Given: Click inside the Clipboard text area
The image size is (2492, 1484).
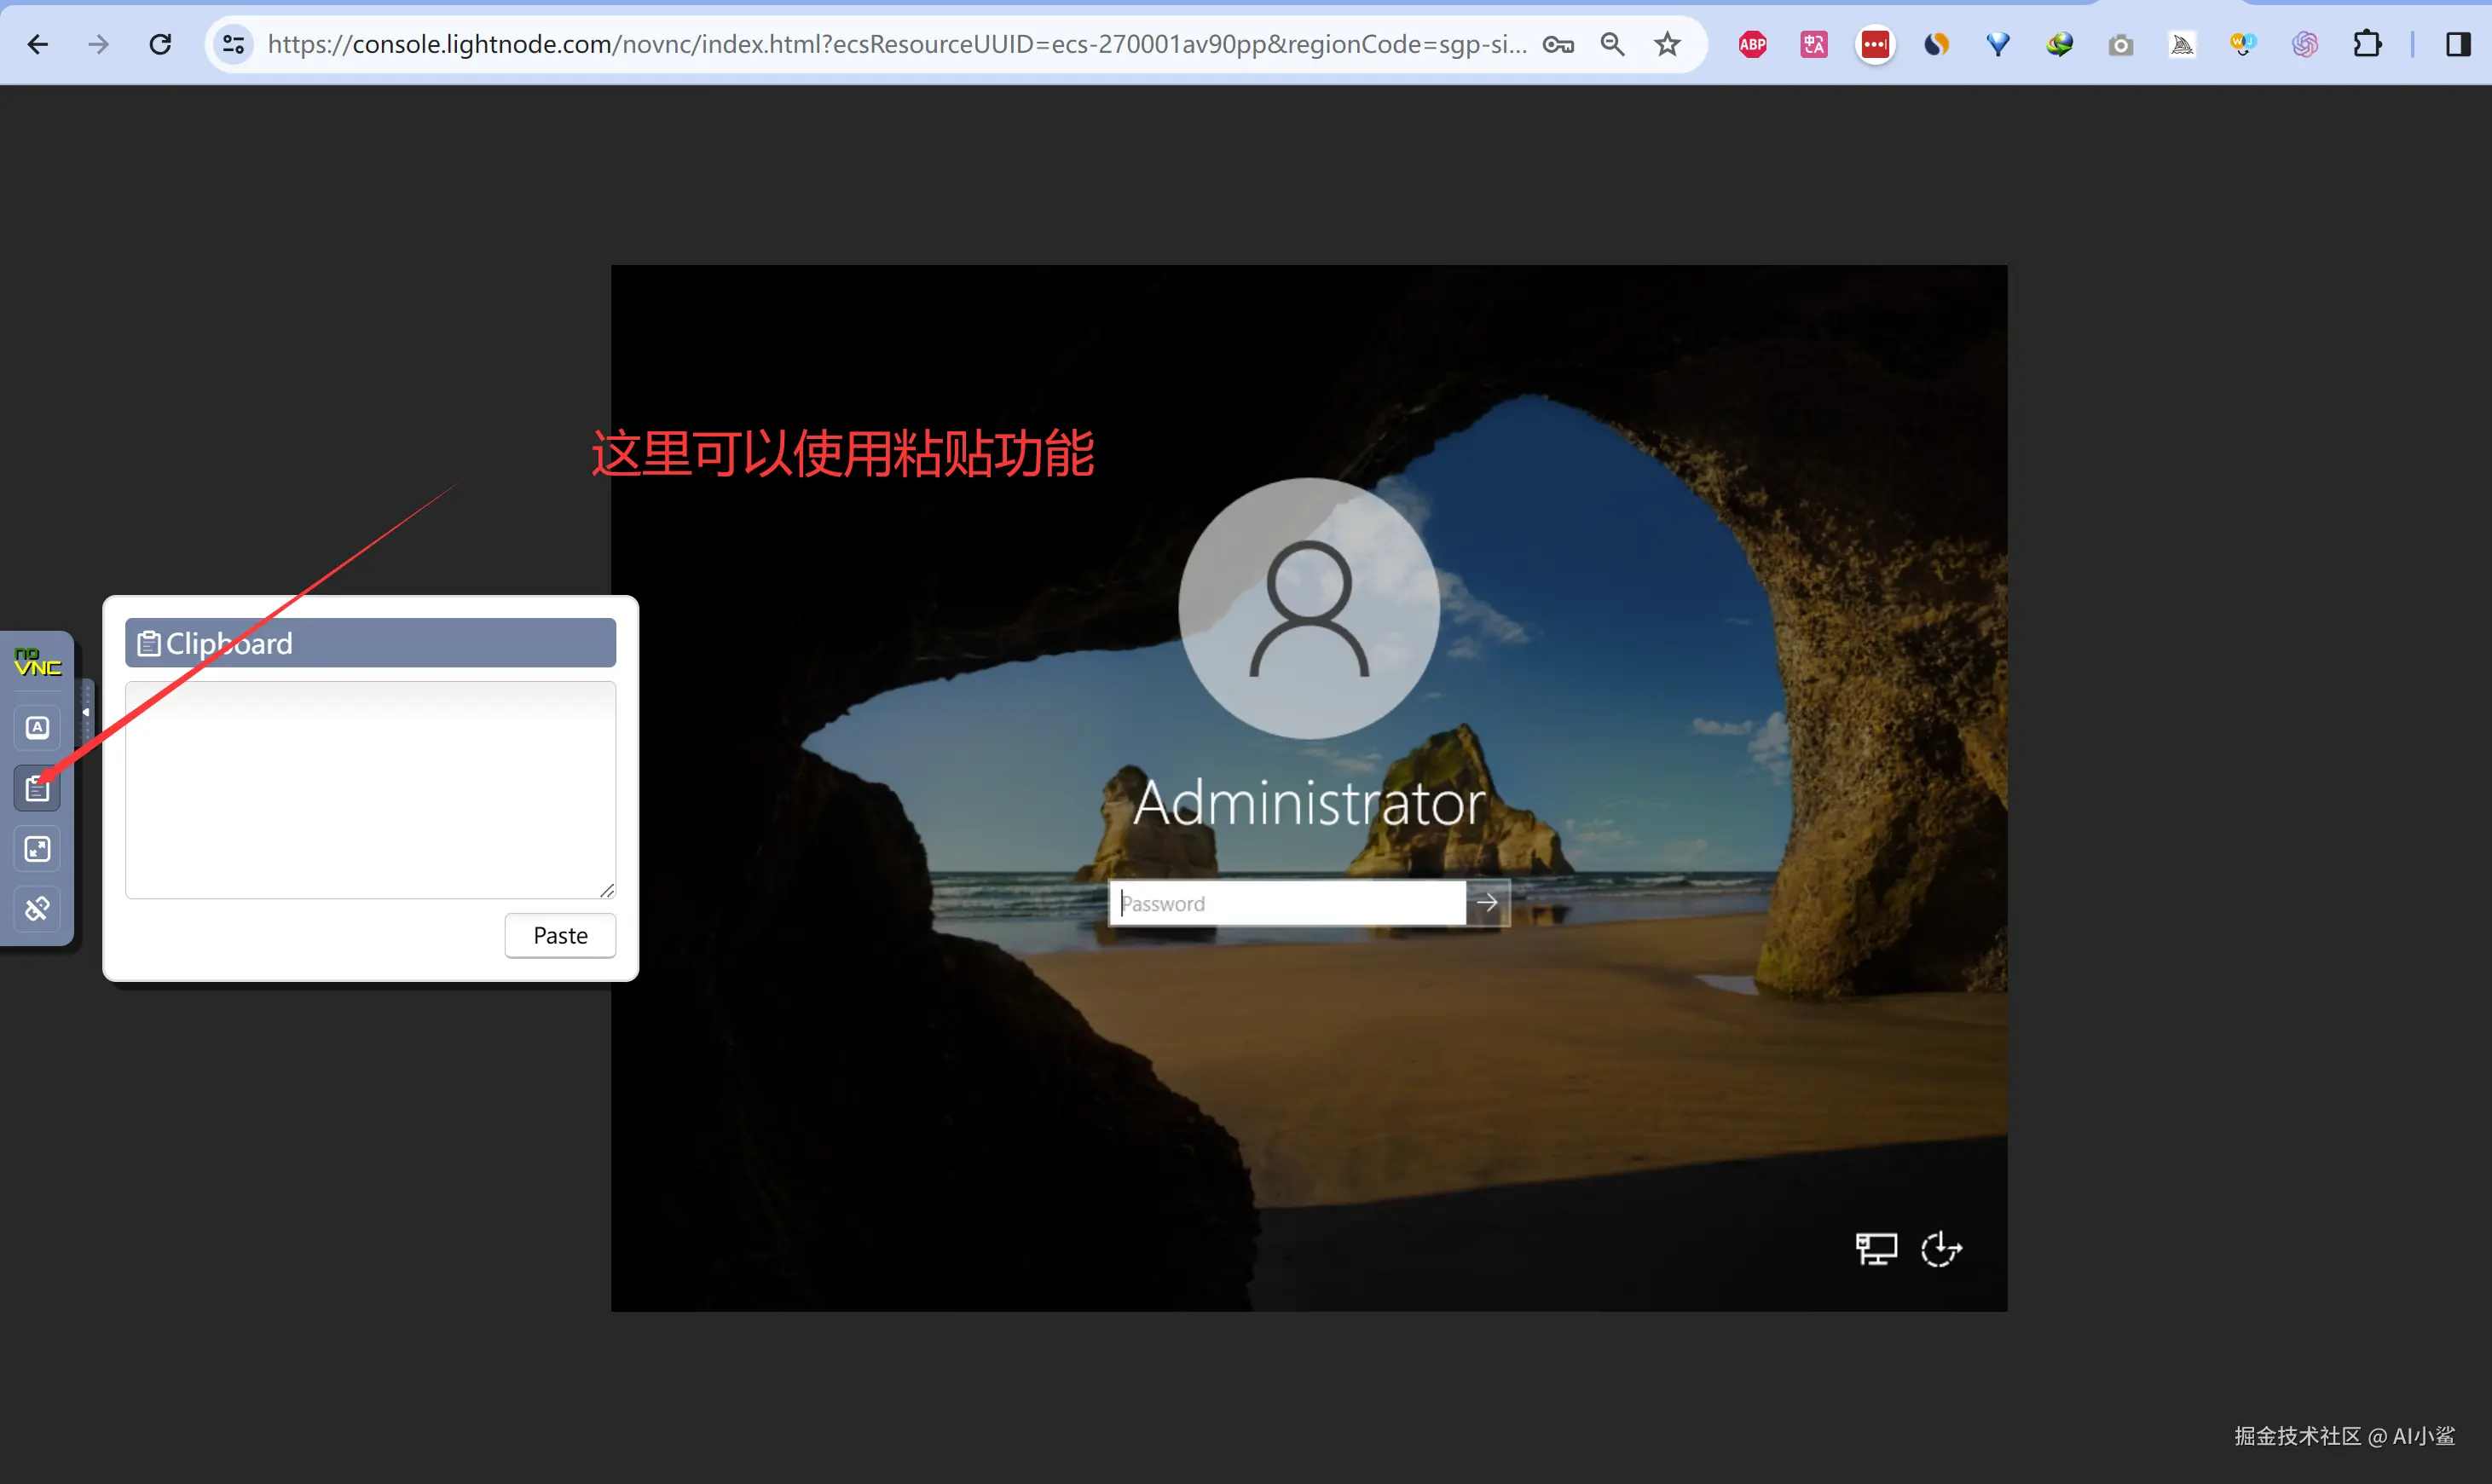Looking at the screenshot, I should (370, 789).
